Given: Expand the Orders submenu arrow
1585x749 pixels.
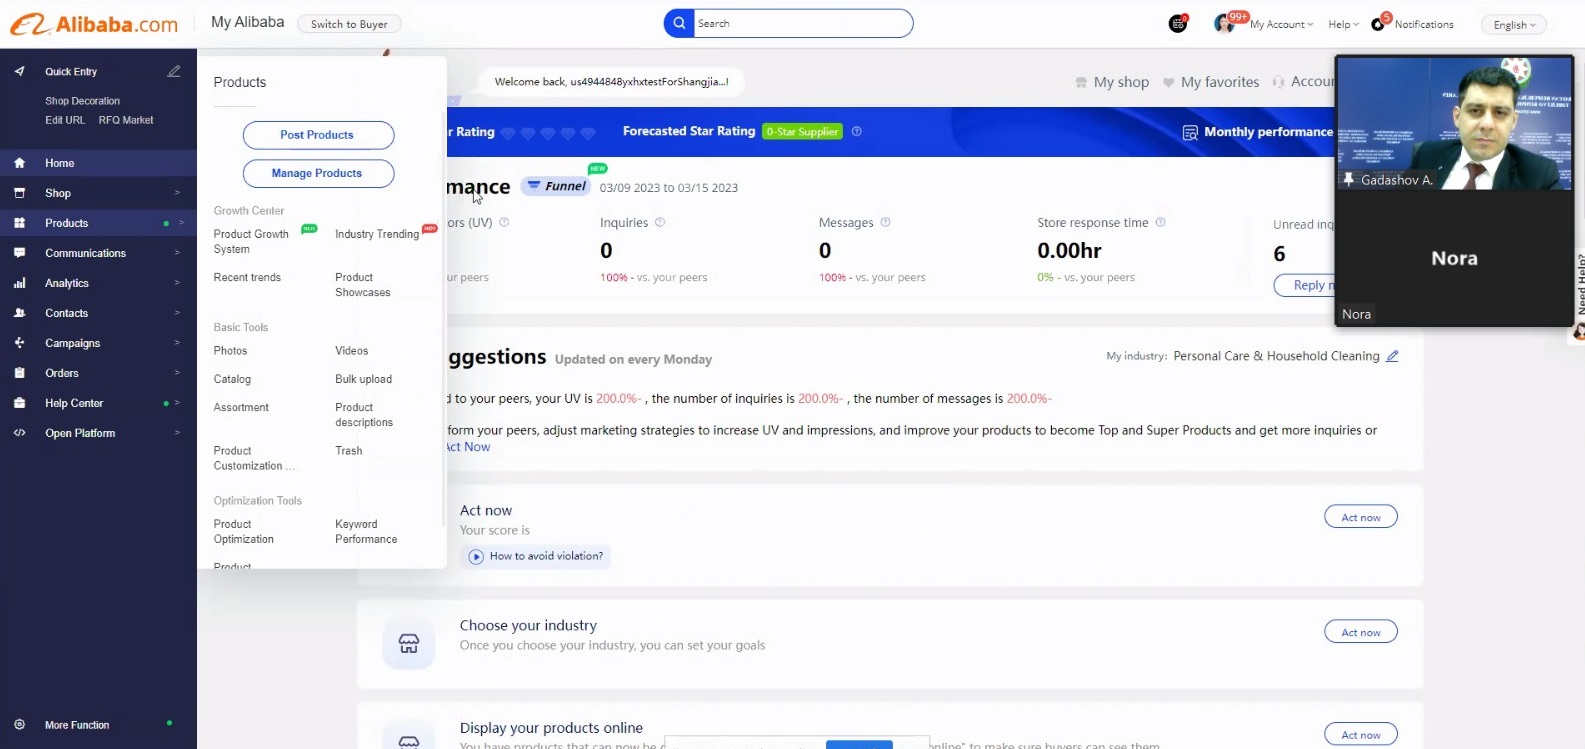Looking at the screenshot, I should tap(178, 373).
